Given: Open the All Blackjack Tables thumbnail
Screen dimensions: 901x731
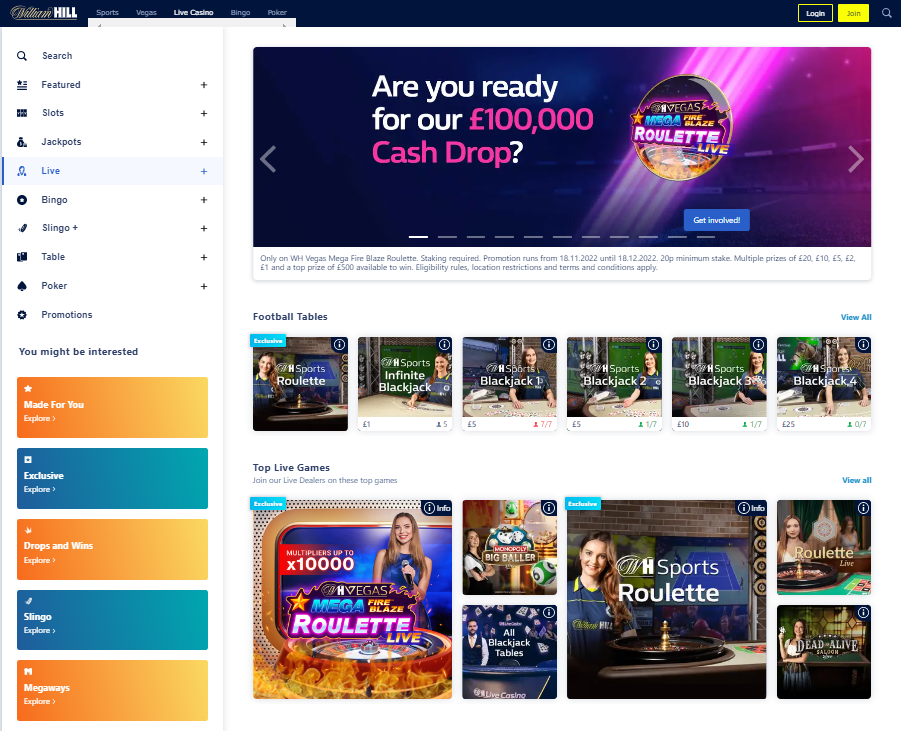Looking at the screenshot, I should (510, 652).
